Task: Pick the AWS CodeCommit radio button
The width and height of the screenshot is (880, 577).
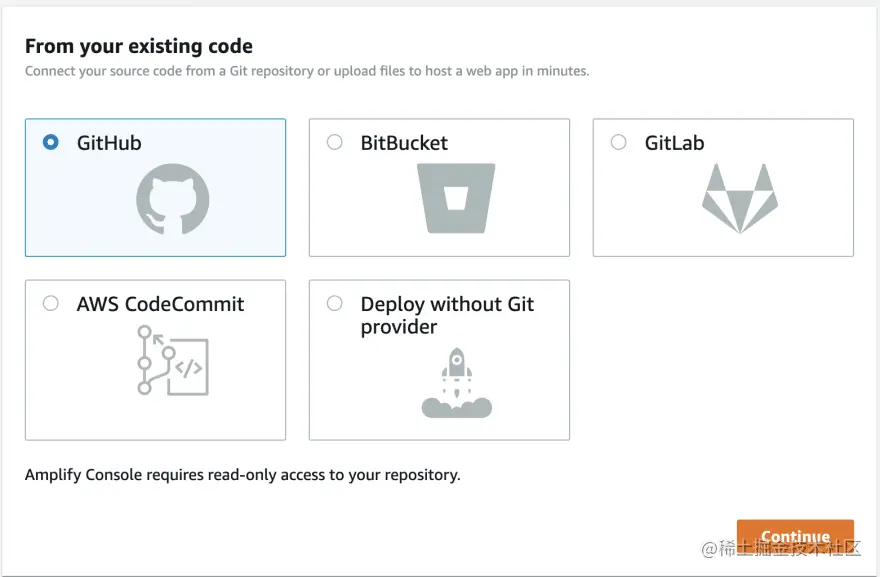Action: pyautogui.click(x=51, y=304)
